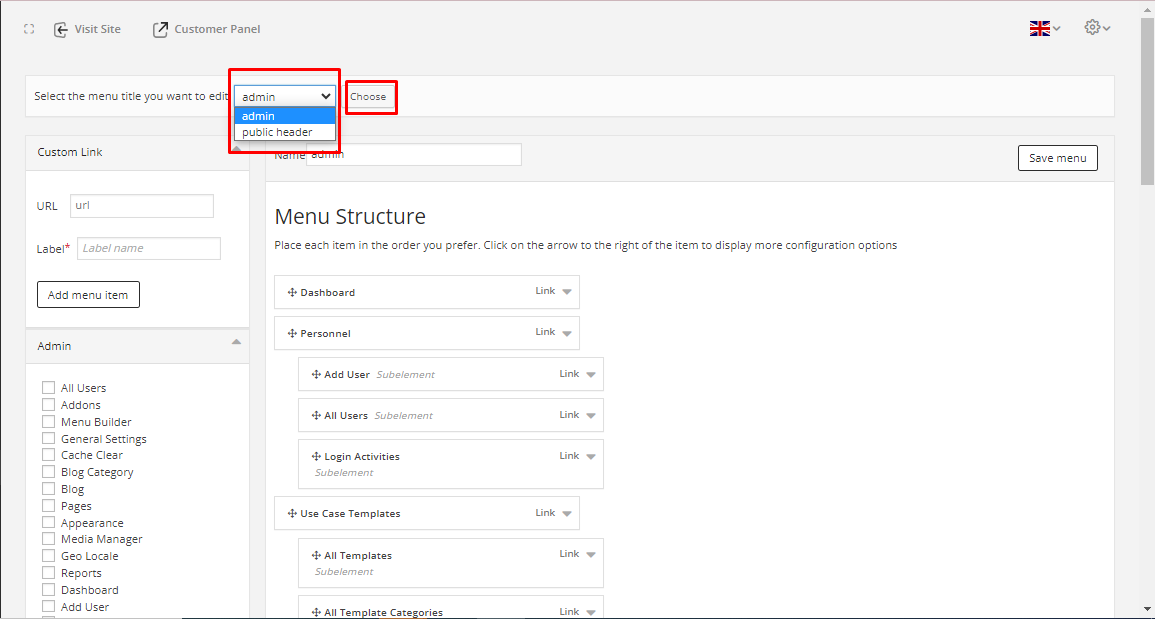This screenshot has height=619, width=1155.
Task: Click the drag handle for Login Activities
Action: [x=316, y=457]
